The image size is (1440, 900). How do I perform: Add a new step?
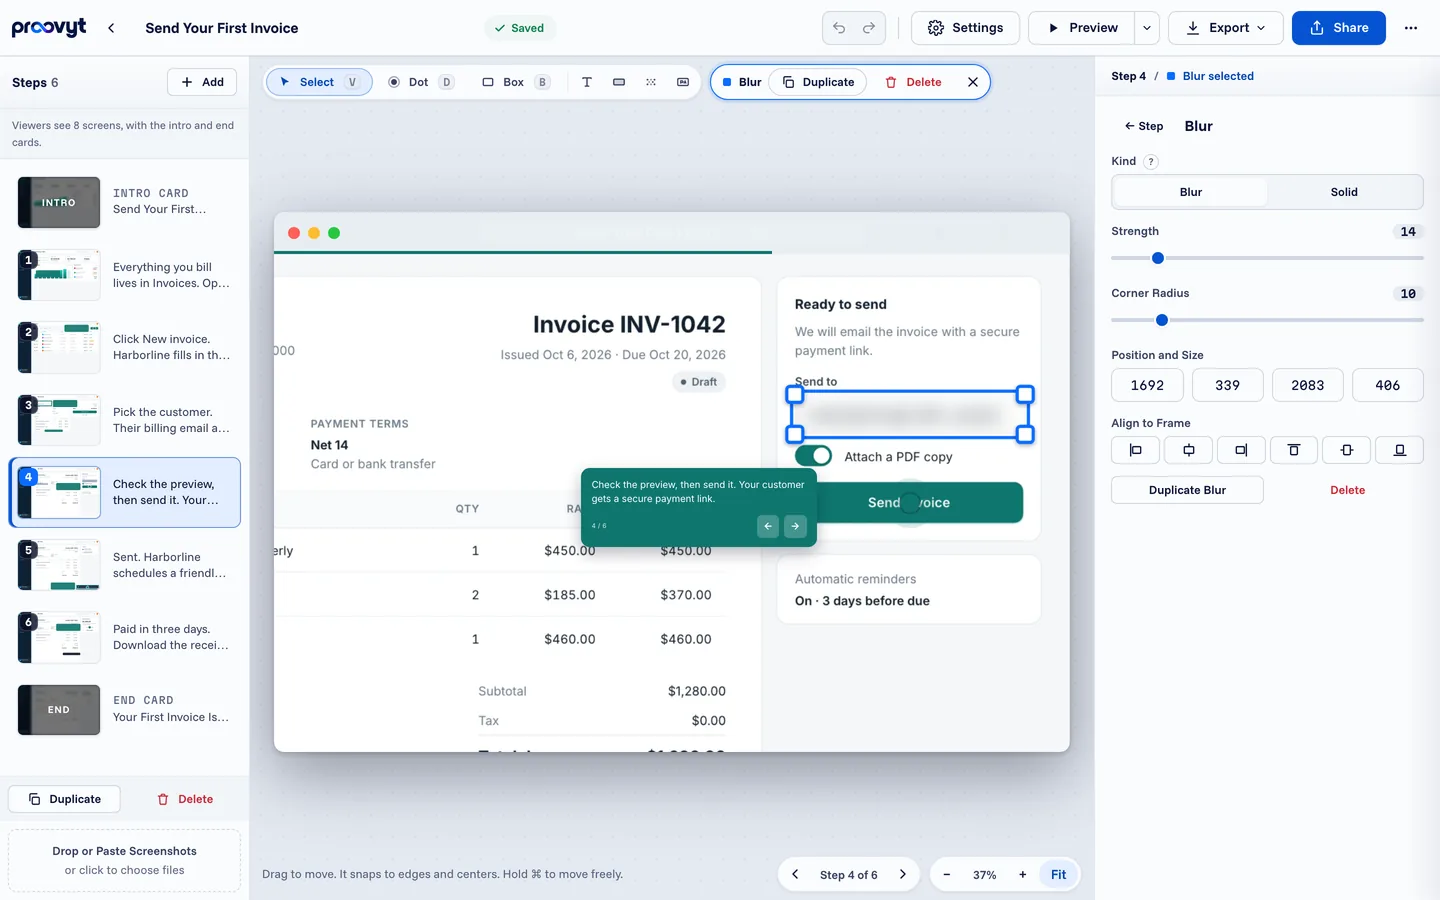pyautogui.click(x=202, y=82)
